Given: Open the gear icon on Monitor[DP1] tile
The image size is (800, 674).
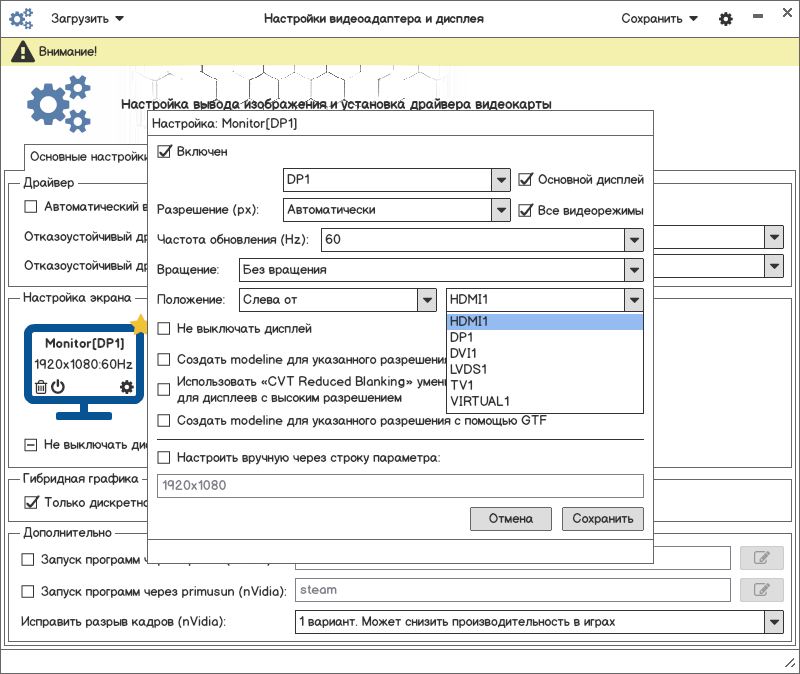Looking at the screenshot, I should coord(127,387).
